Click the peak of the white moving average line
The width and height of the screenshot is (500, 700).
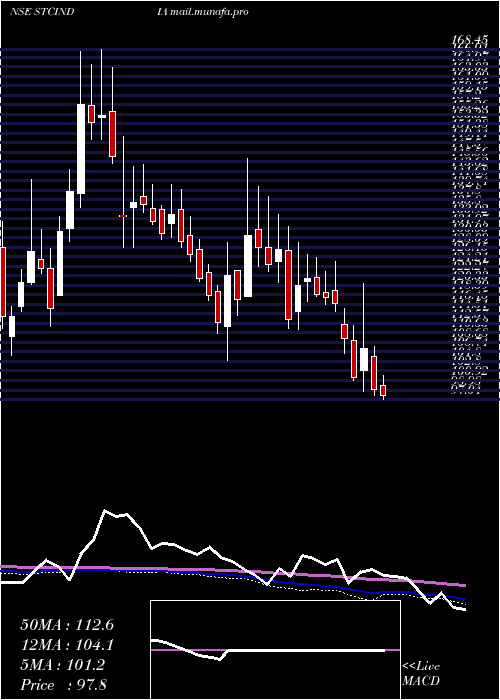[105, 510]
